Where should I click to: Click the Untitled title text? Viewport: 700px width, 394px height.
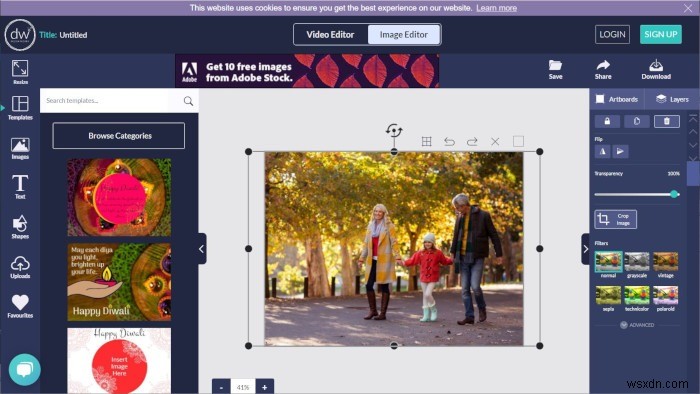(x=73, y=35)
